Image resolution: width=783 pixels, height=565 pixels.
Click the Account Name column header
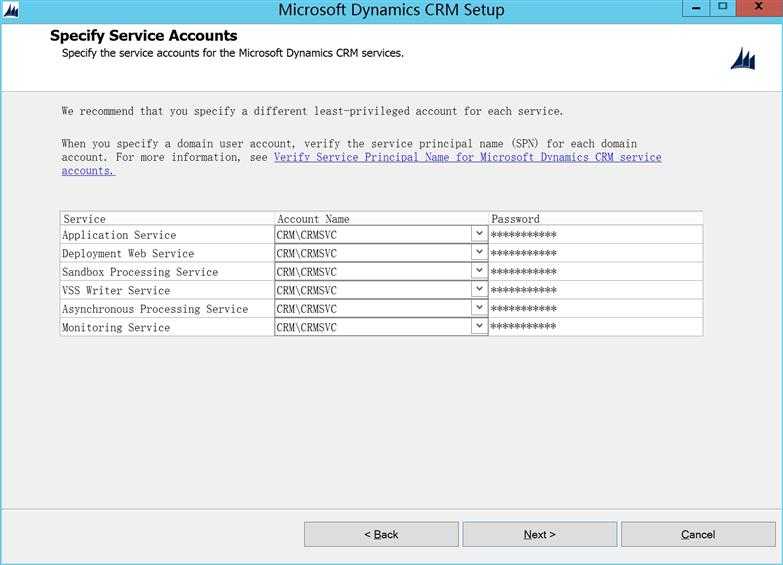pos(381,219)
